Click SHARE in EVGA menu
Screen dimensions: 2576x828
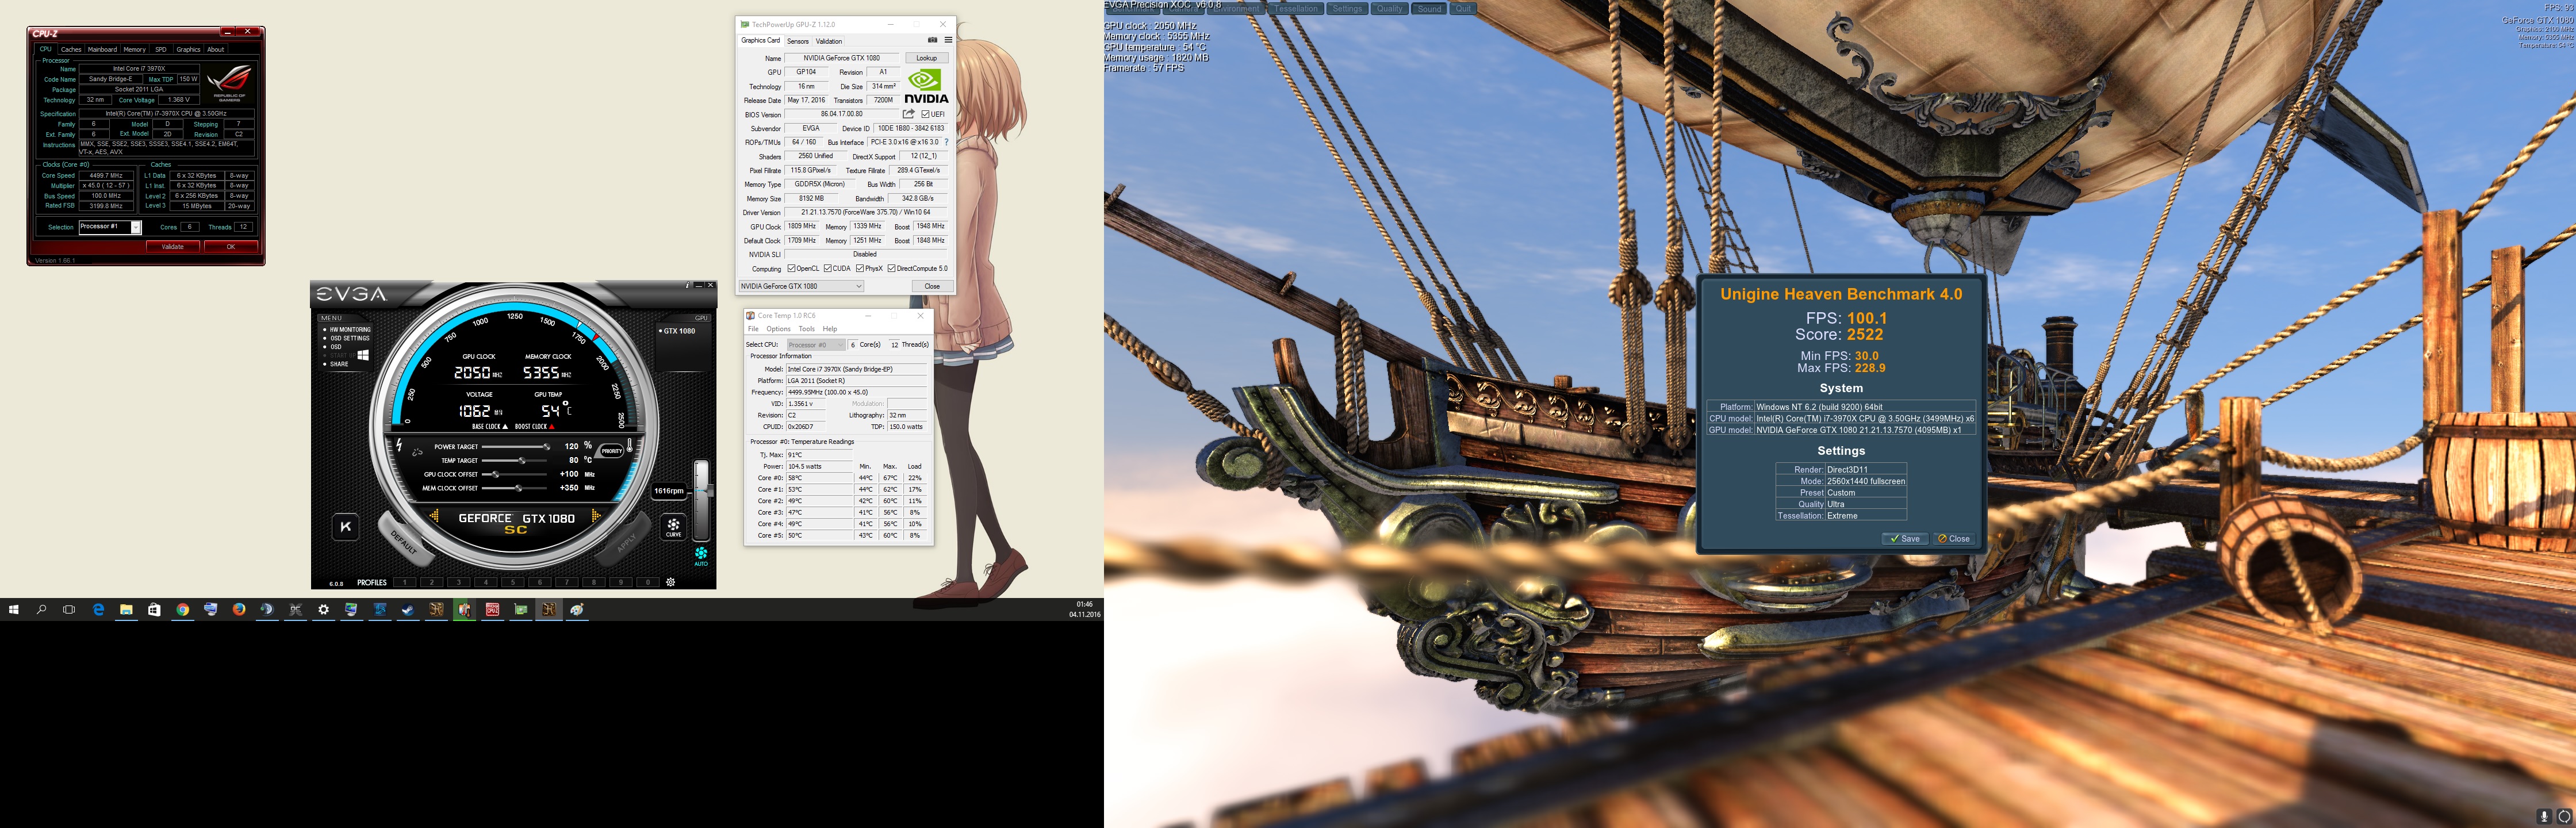tap(335, 364)
